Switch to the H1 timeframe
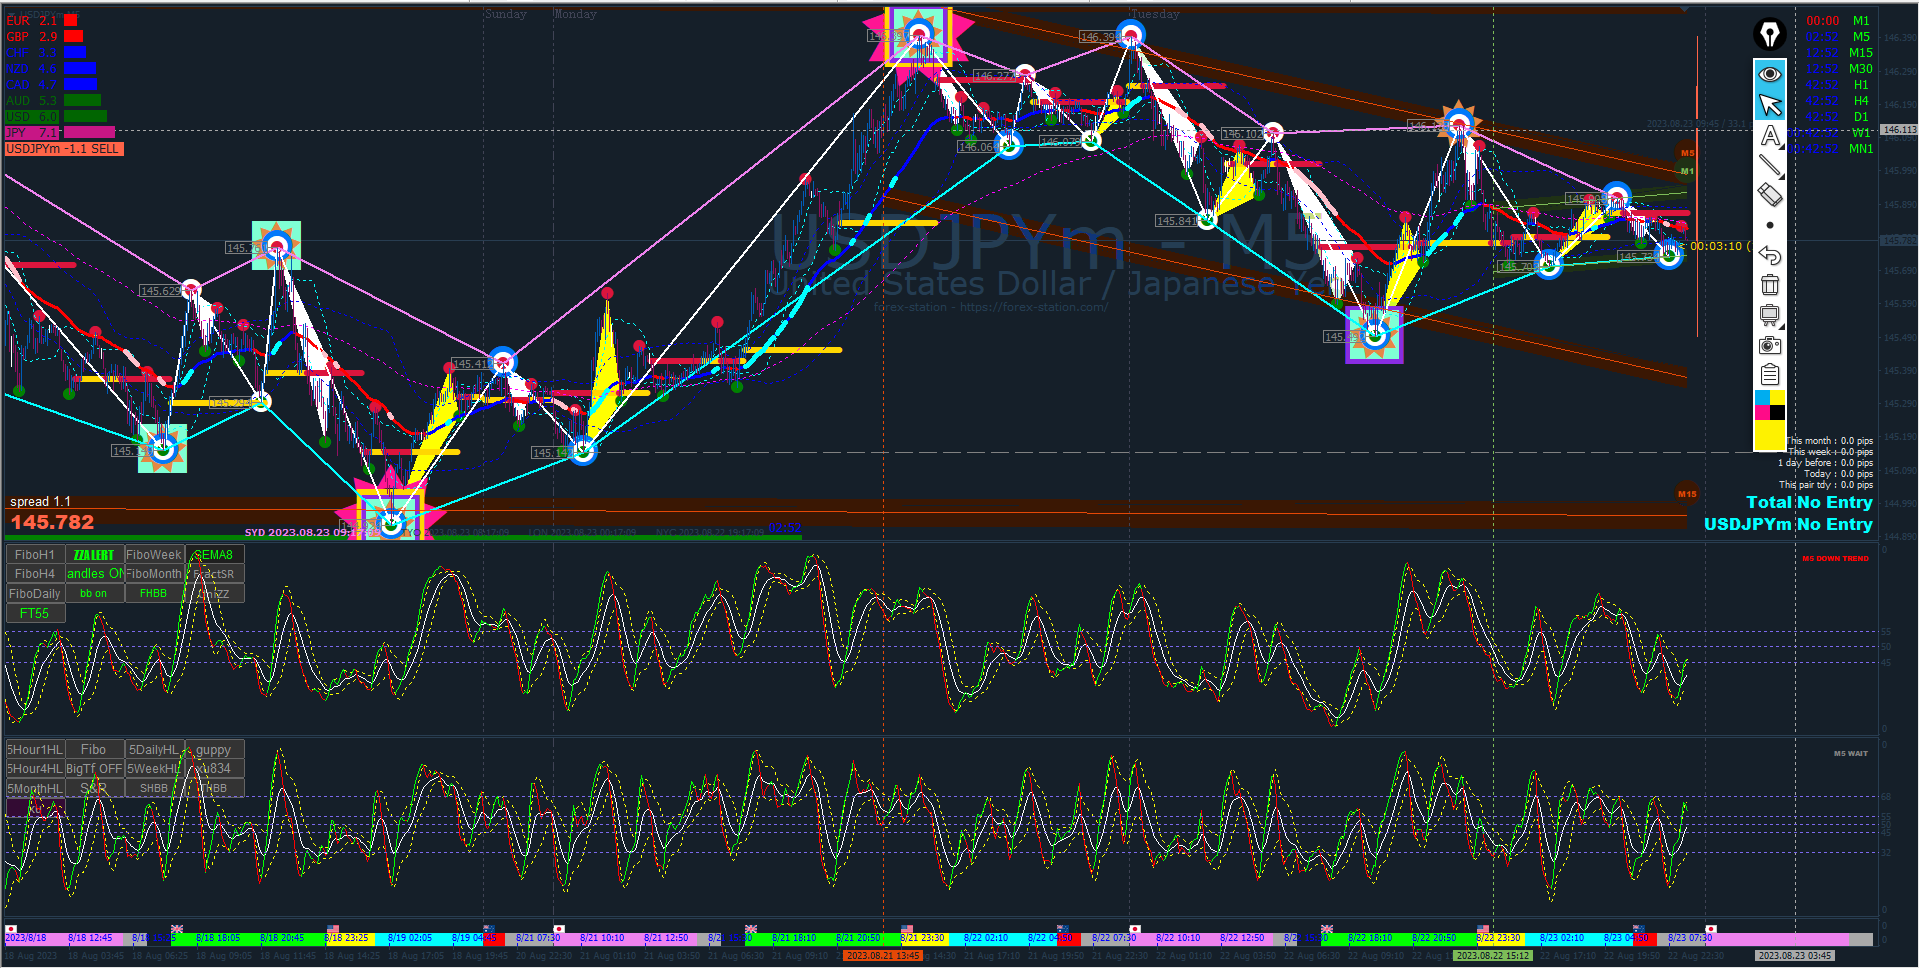Viewport: 1919px width, 968px height. click(x=1861, y=85)
